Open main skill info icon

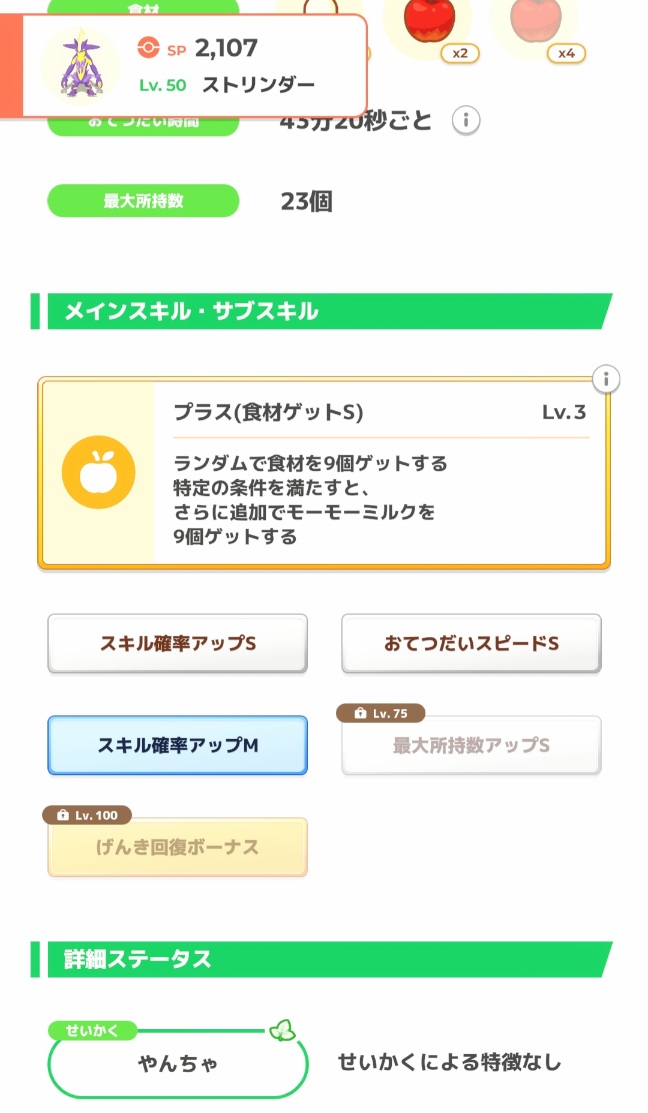point(606,380)
